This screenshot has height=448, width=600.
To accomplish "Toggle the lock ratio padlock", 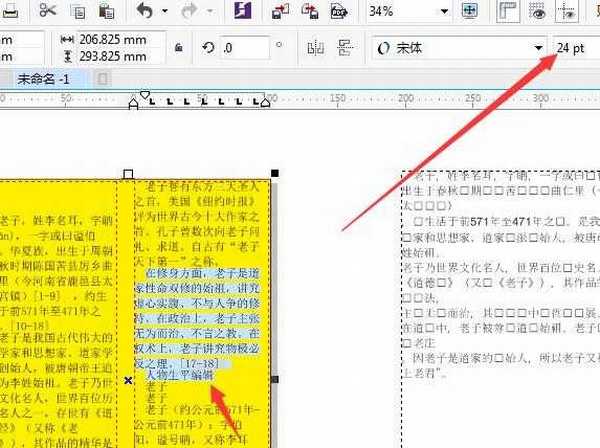I will (x=178, y=47).
